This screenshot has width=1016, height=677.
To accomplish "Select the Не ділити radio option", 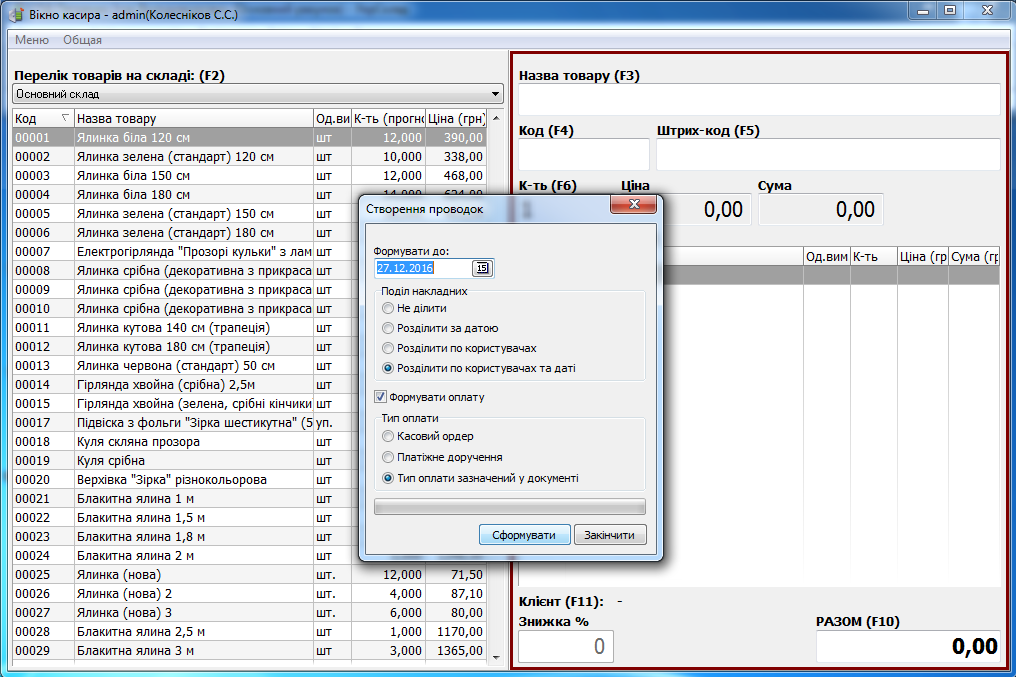I will coord(388,308).
